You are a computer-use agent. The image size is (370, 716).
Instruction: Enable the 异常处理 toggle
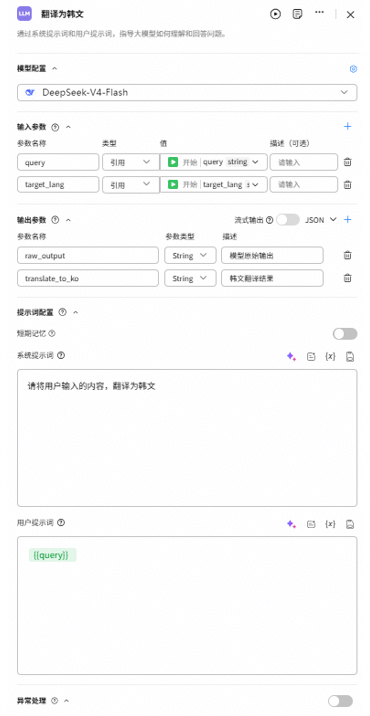[340, 701]
